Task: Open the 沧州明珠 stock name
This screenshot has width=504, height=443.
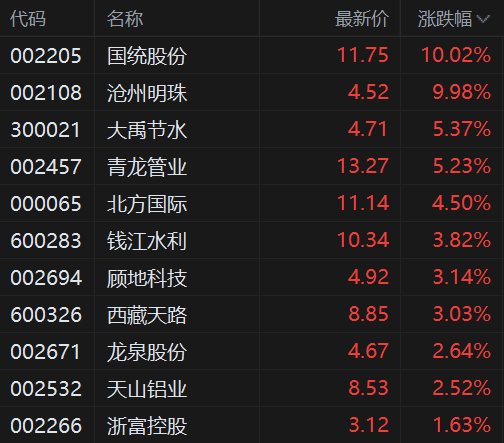Action: pyautogui.click(x=147, y=93)
